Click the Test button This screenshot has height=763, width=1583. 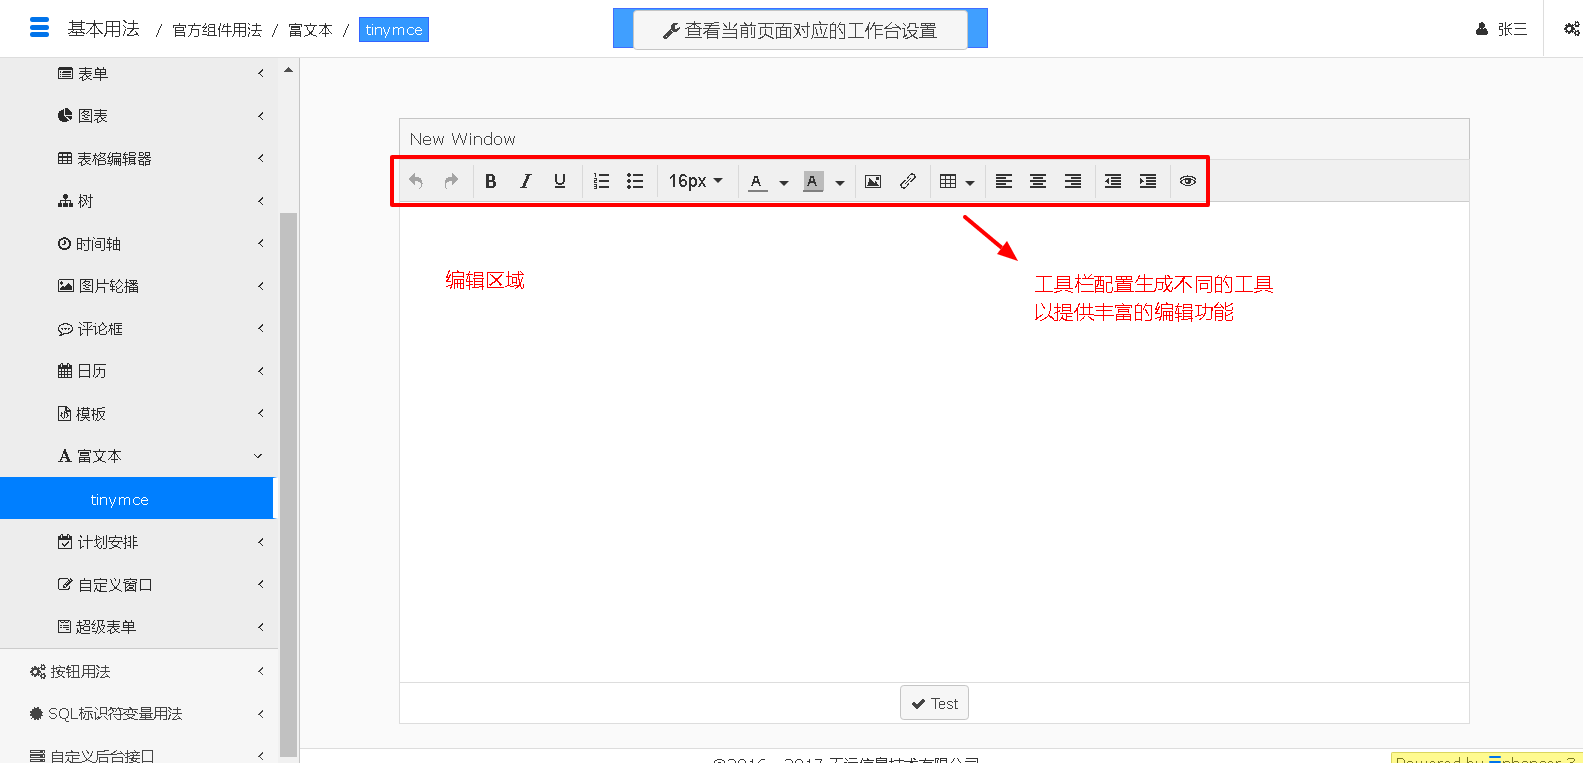pos(934,703)
